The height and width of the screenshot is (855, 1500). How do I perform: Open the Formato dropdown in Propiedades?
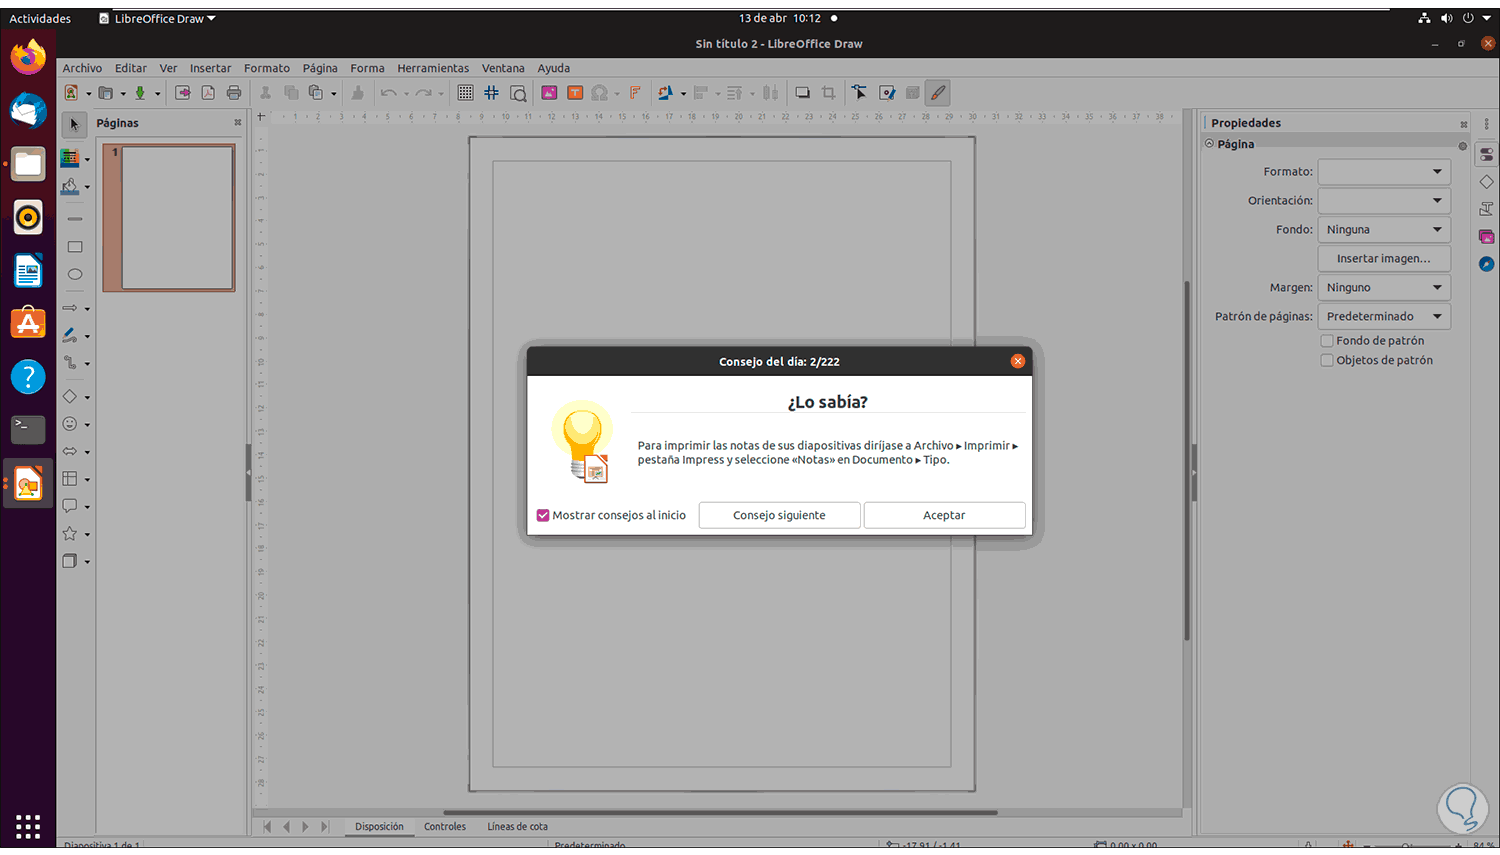point(1437,171)
